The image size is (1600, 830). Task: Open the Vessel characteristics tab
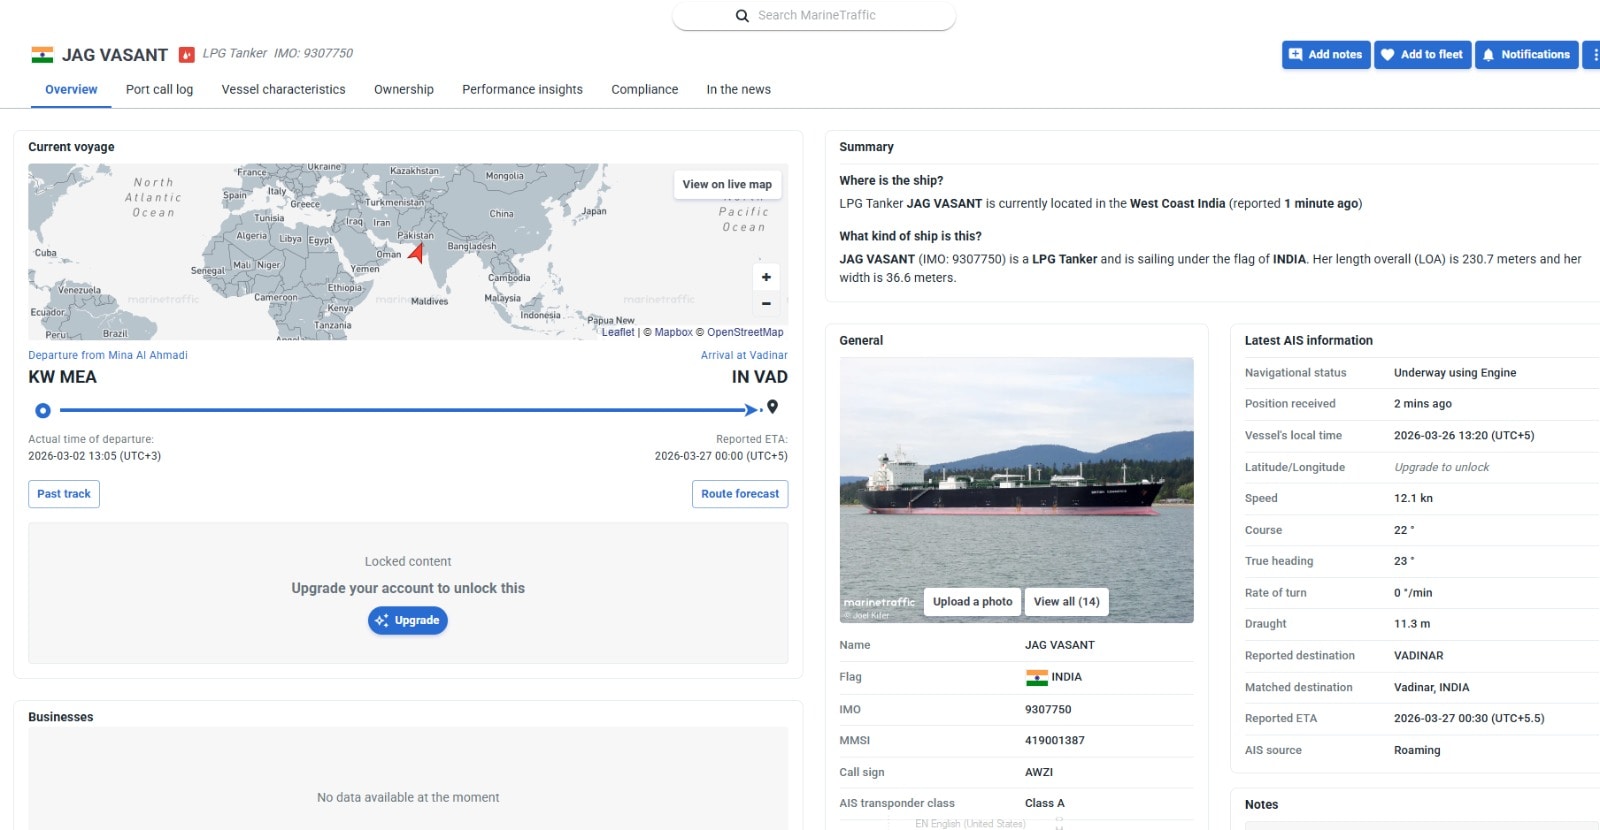(x=283, y=89)
